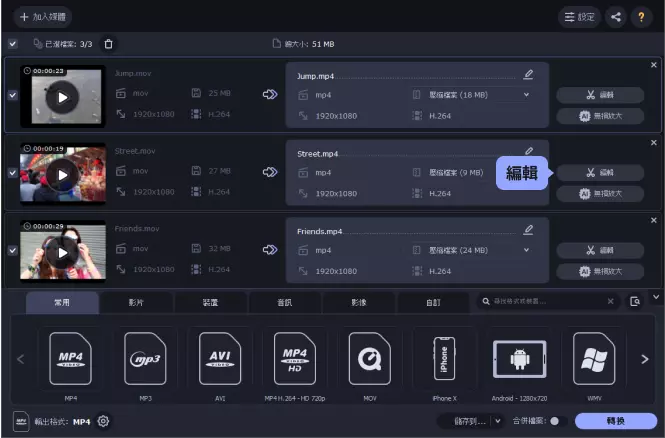Uncheck the Friends.mov file checkbox
The image size is (665, 438).
tap(13, 251)
